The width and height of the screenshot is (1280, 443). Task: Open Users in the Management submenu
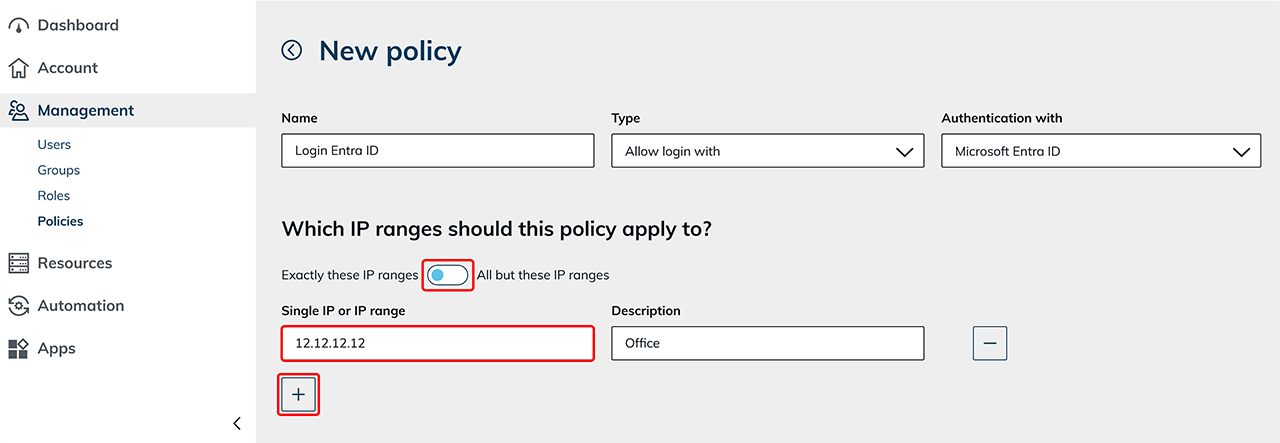(x=54, y=145)
